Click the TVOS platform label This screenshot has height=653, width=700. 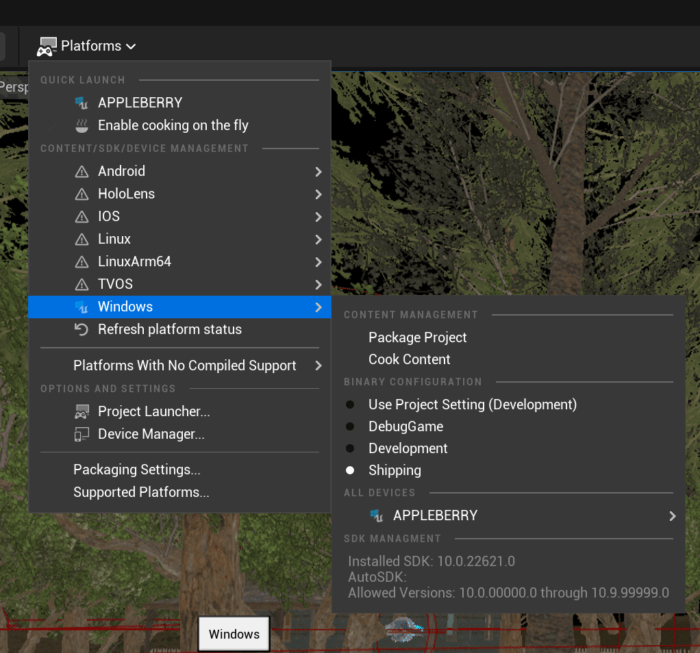click(x=115, y=284)
